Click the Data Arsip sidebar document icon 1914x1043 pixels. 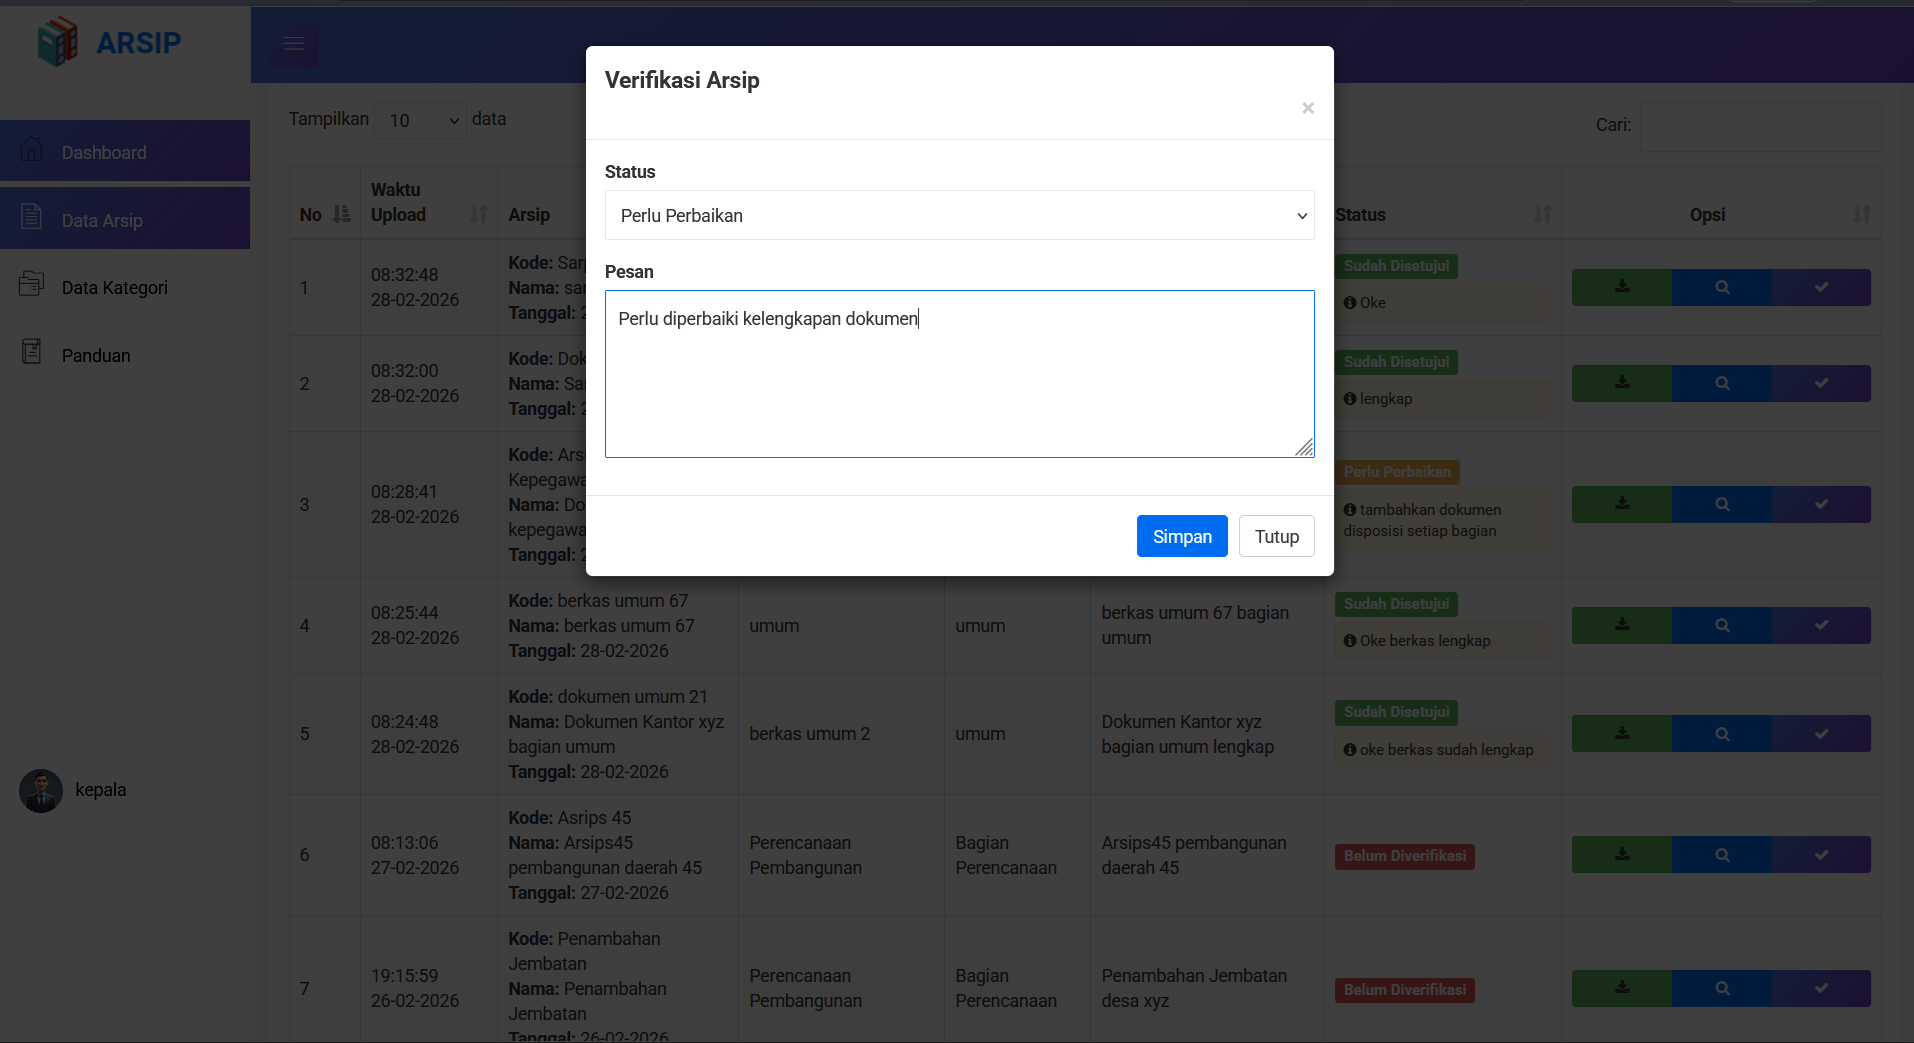pos(31,217)
